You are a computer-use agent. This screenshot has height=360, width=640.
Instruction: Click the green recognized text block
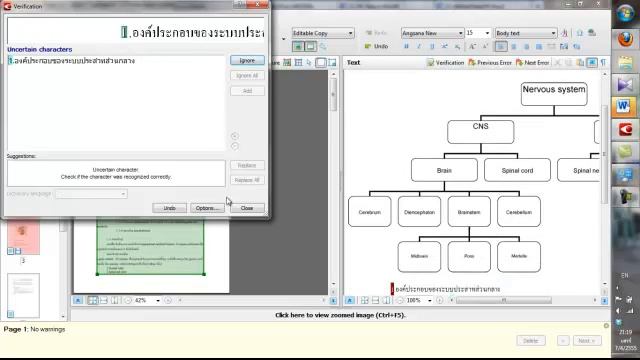pos(150,247)
